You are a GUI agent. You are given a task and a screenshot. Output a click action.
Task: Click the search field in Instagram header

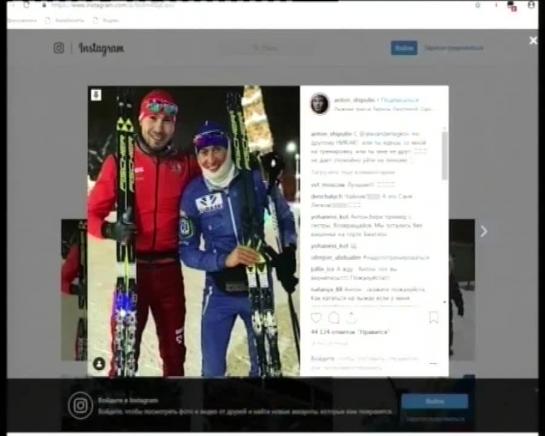click(265, 48)
